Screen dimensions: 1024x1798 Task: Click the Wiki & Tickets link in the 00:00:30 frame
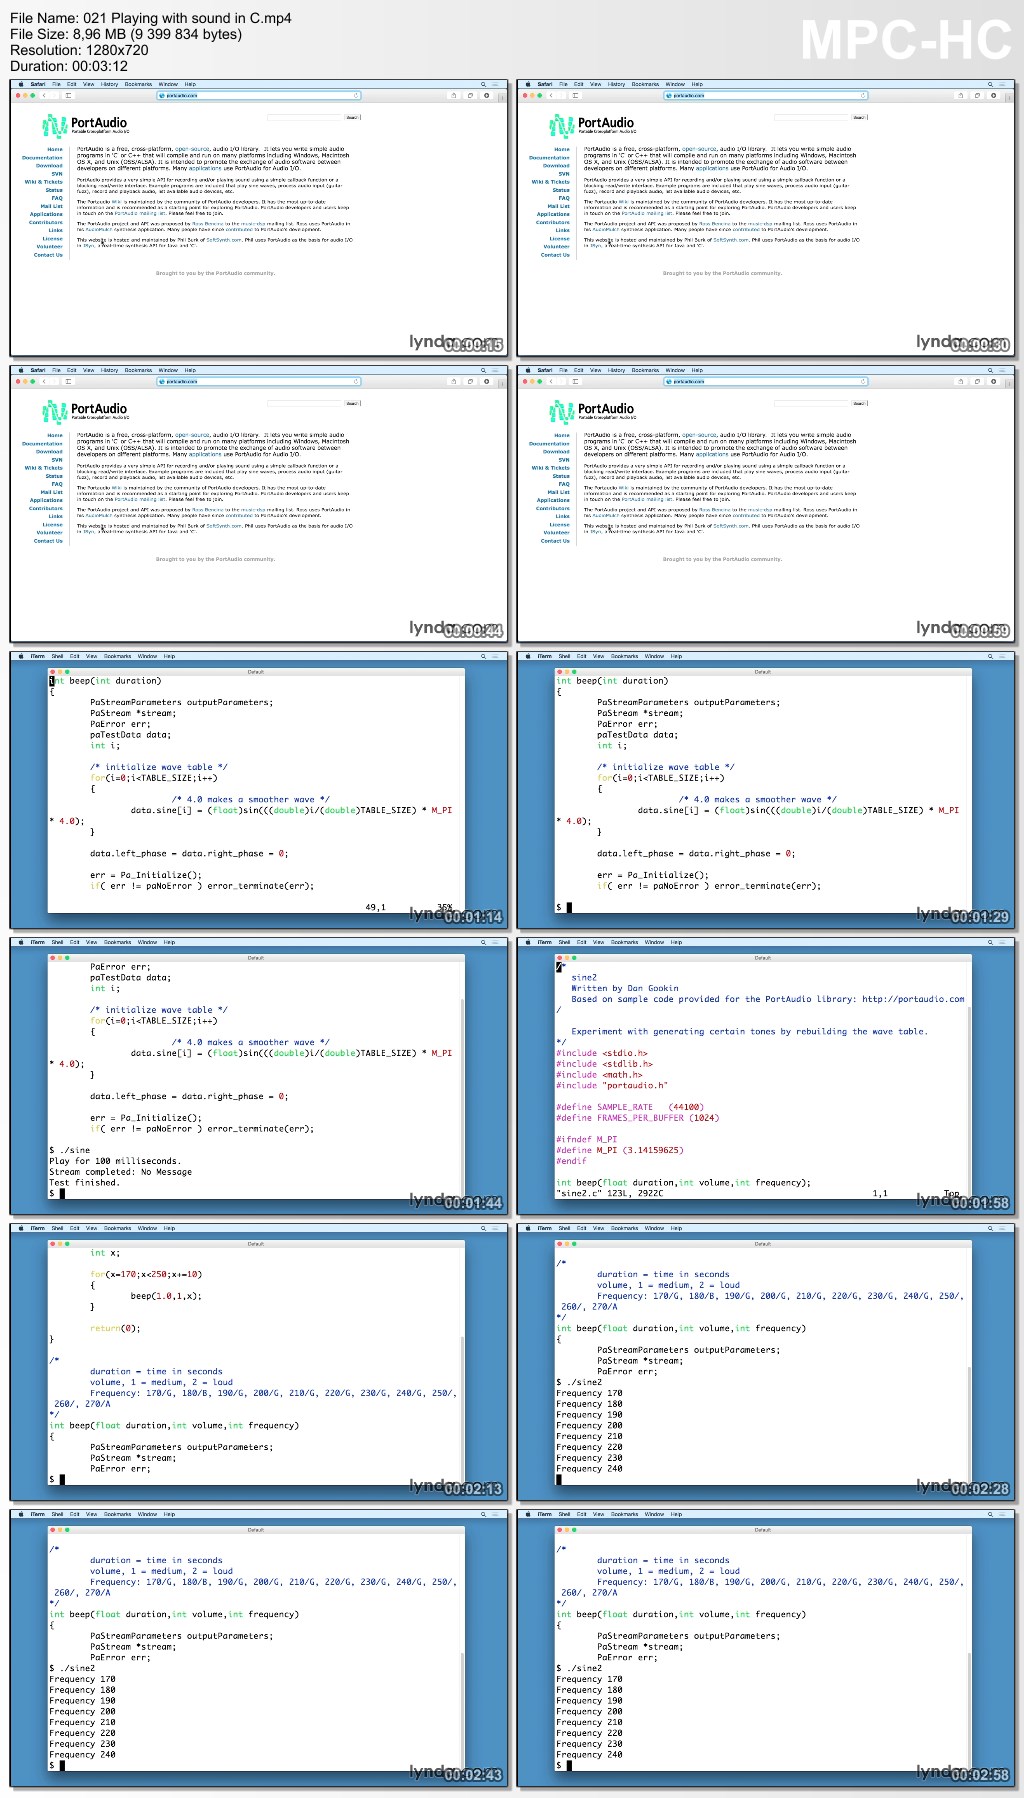pyautogui.click(x=551, y=182)
